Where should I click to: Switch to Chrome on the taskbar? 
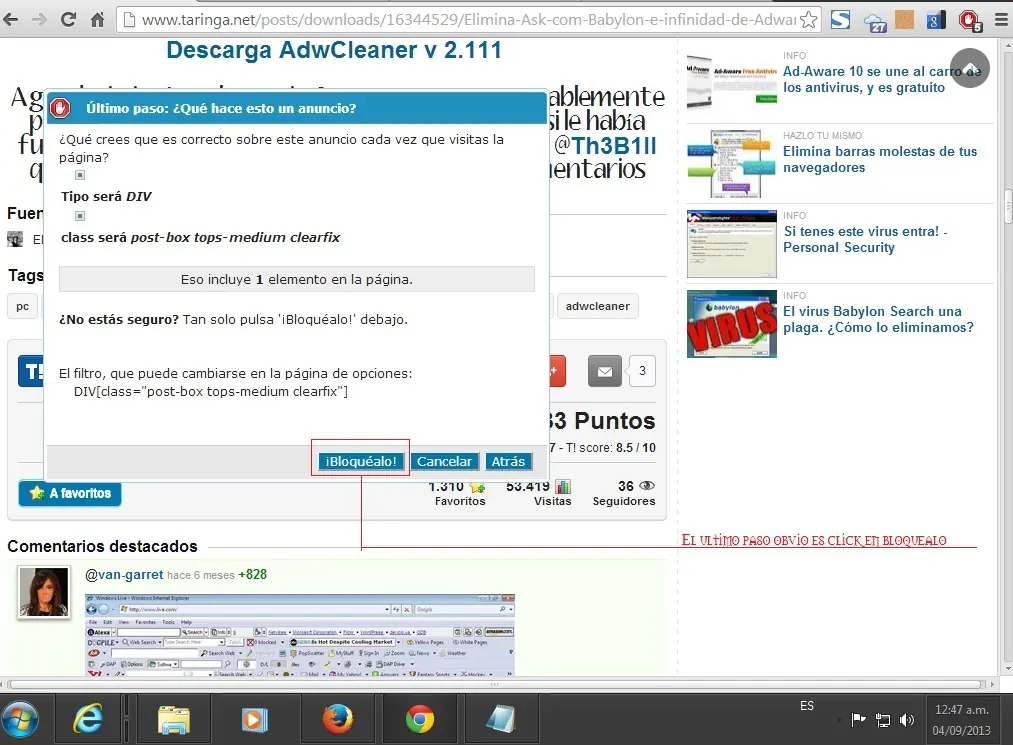coord(420,719)
